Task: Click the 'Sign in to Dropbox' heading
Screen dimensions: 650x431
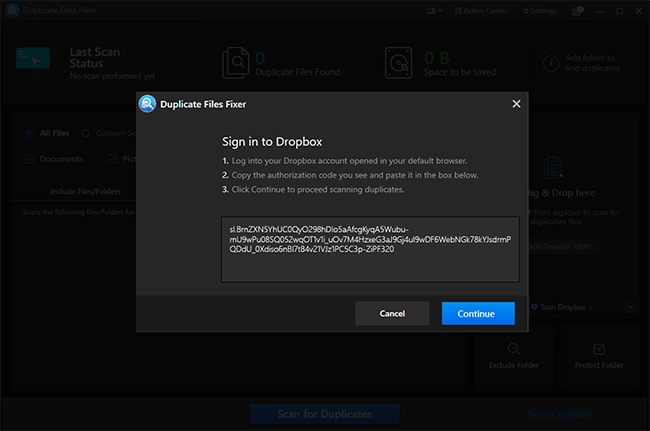Action: coord(272,142)
